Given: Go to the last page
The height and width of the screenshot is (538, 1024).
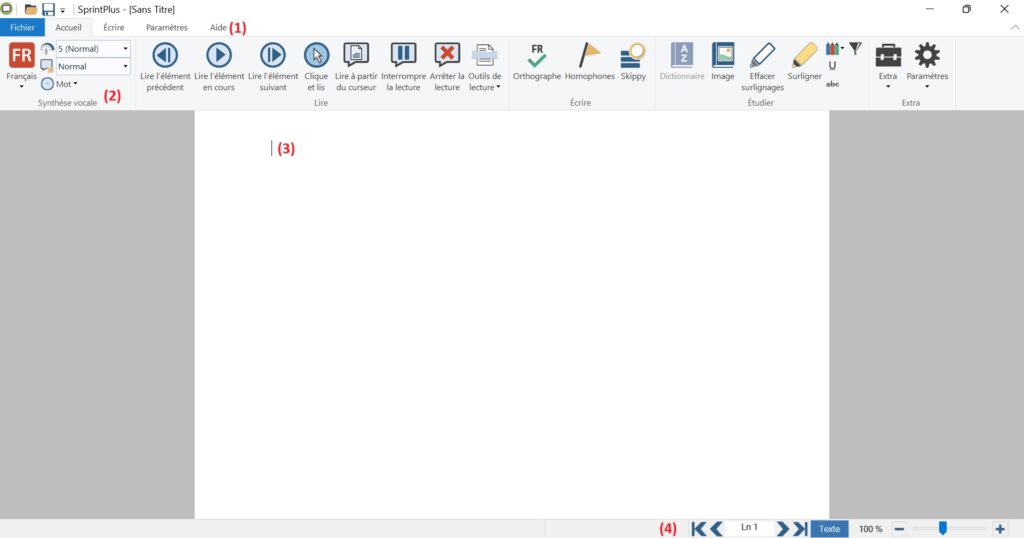Looking at the screenshot, I should pyautogui.click(x=800, y=529).
